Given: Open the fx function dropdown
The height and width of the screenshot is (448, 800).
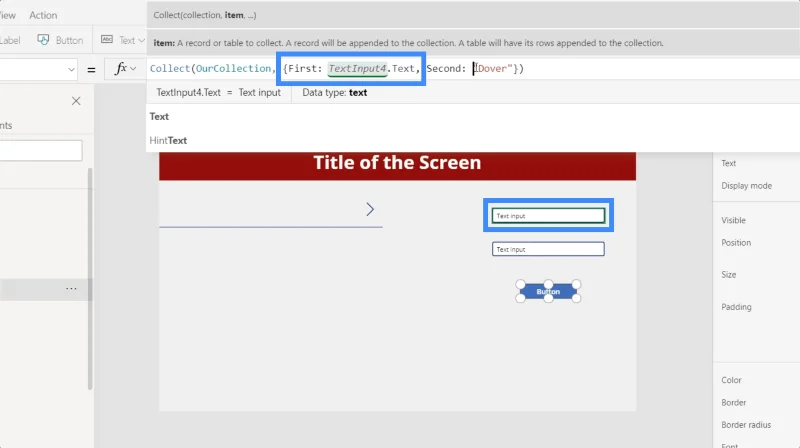Looking at the screenshot, I should tap(125, 68).
